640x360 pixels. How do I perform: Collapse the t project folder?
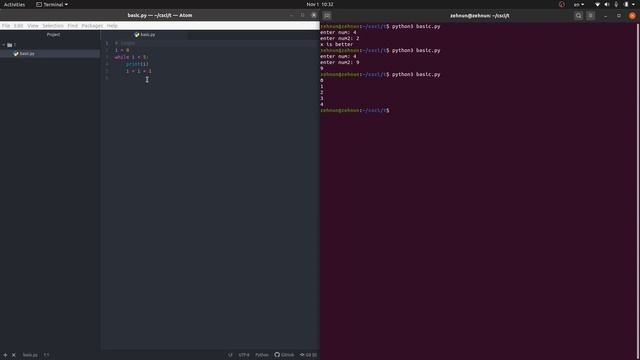pos(4,45)
